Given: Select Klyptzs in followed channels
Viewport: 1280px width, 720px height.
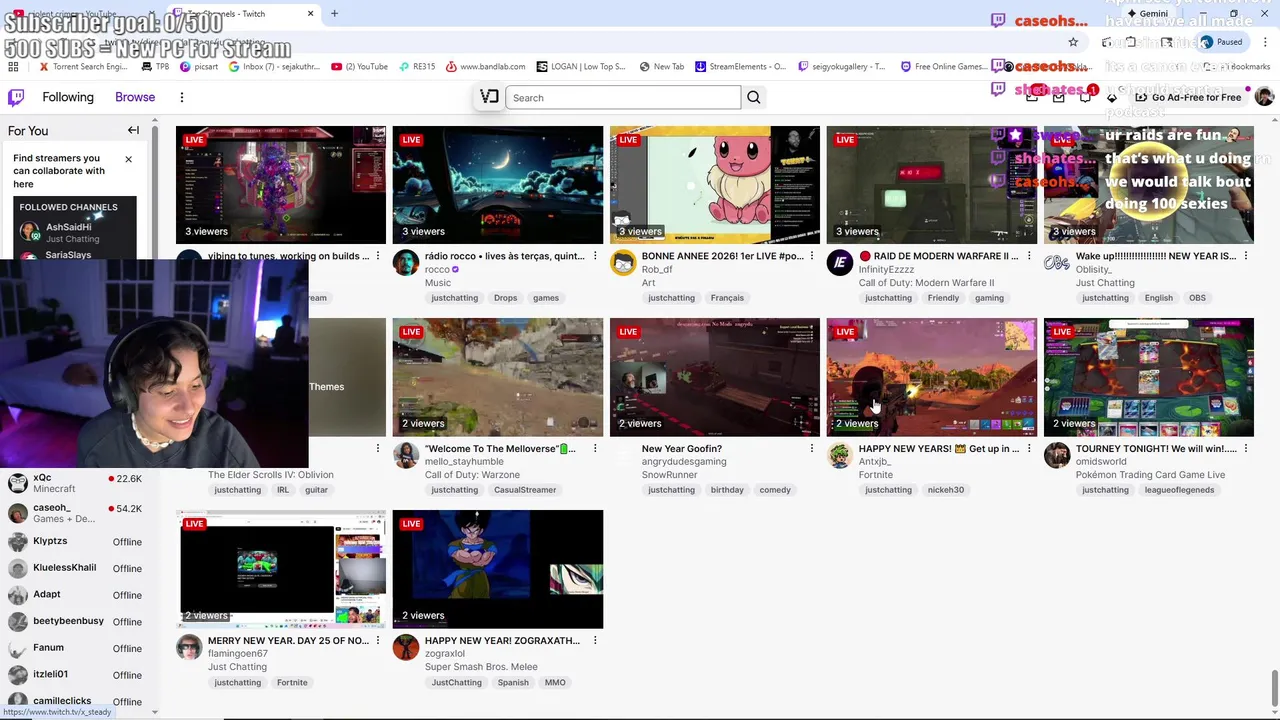Looking at the screenshot, I should pyautogui.click(x=76, y=541).
